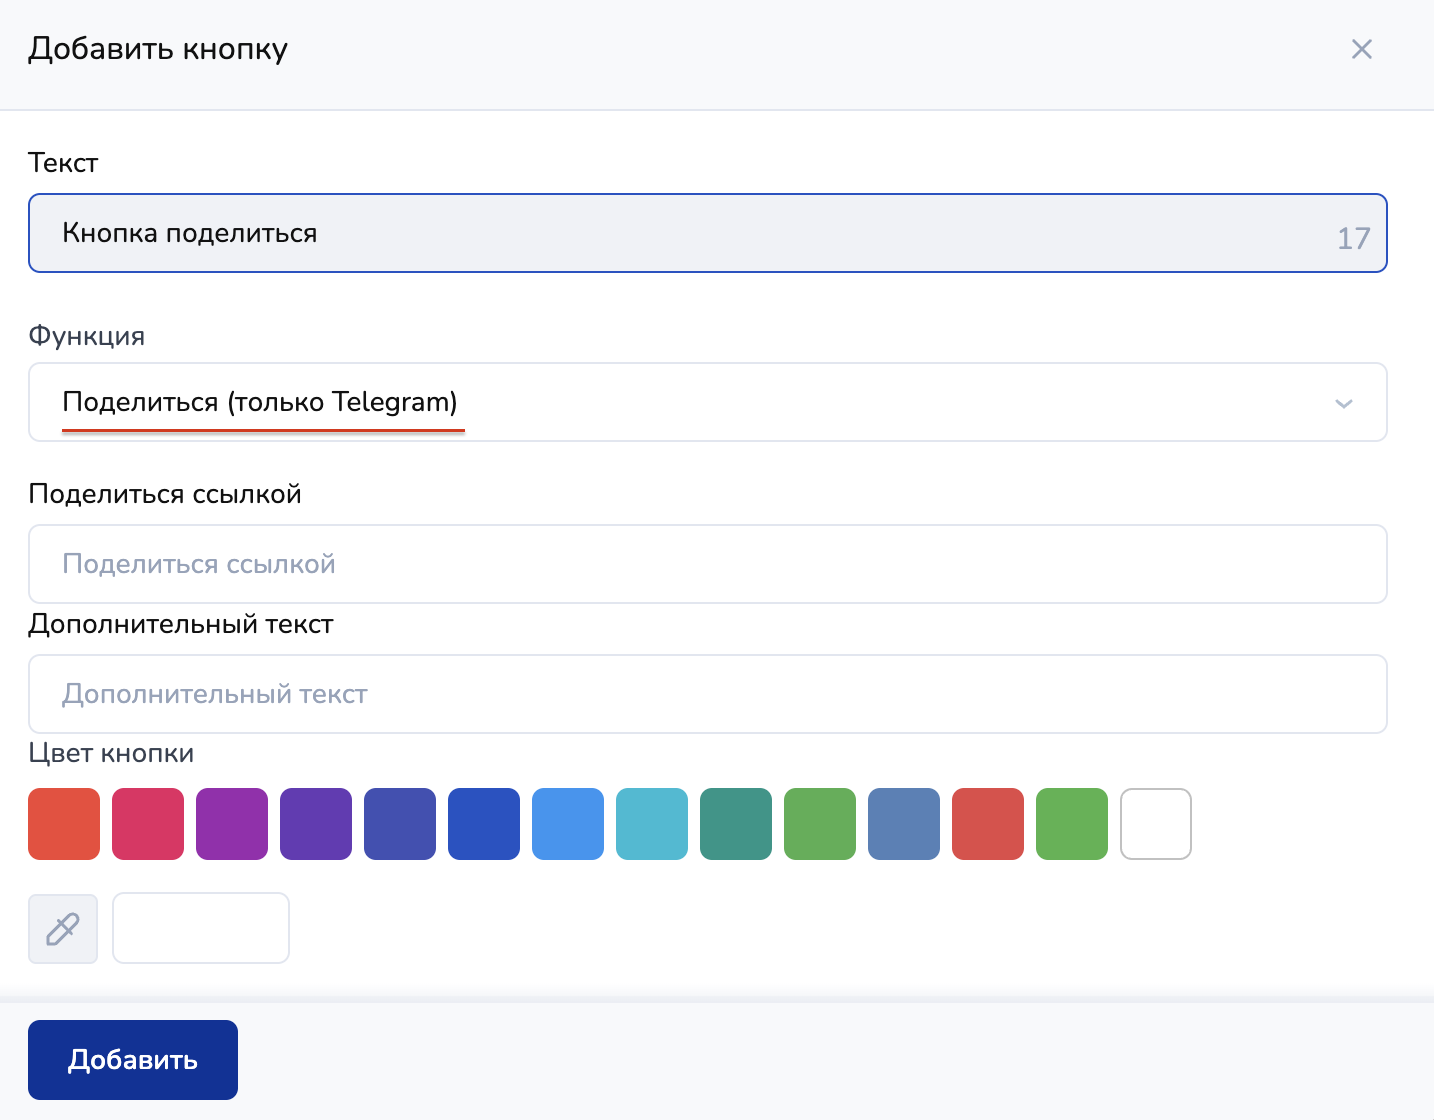Pick the dark royal blue swatch
Screen dimensions: 1434x1120
point(484,824)
